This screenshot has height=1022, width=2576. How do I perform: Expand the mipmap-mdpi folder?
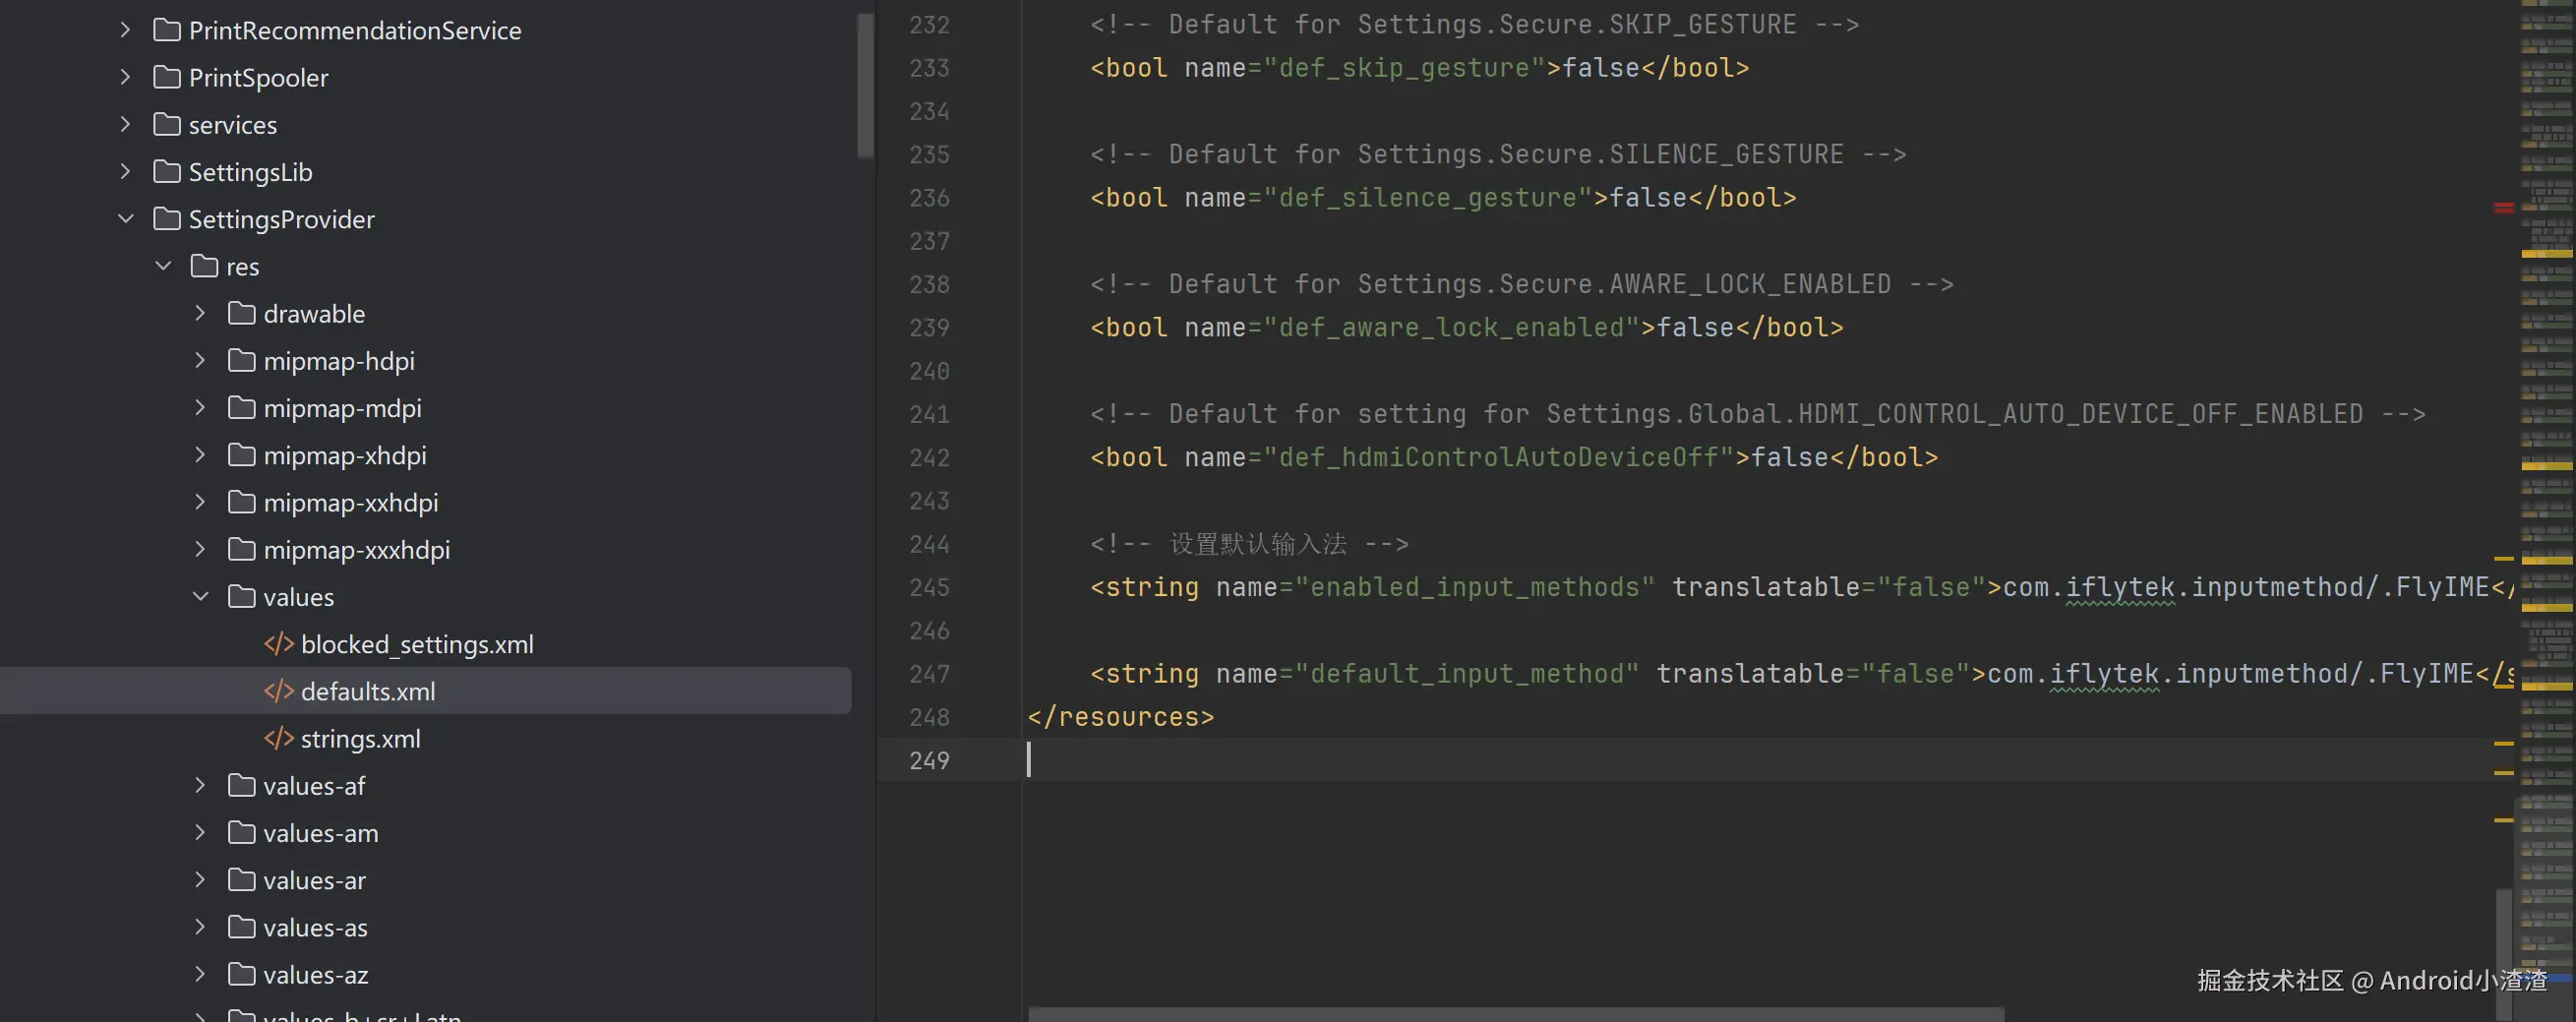tap(200, 407)
